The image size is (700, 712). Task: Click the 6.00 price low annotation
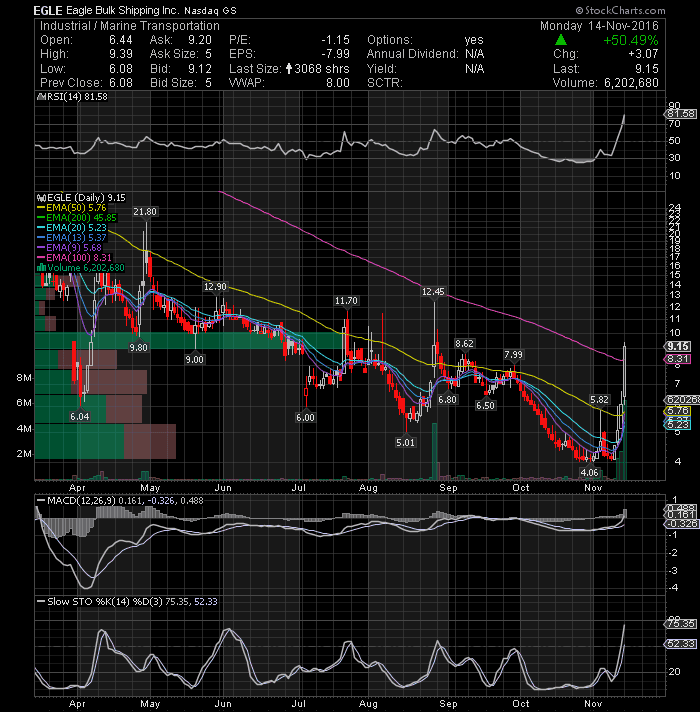click(305, 417)
